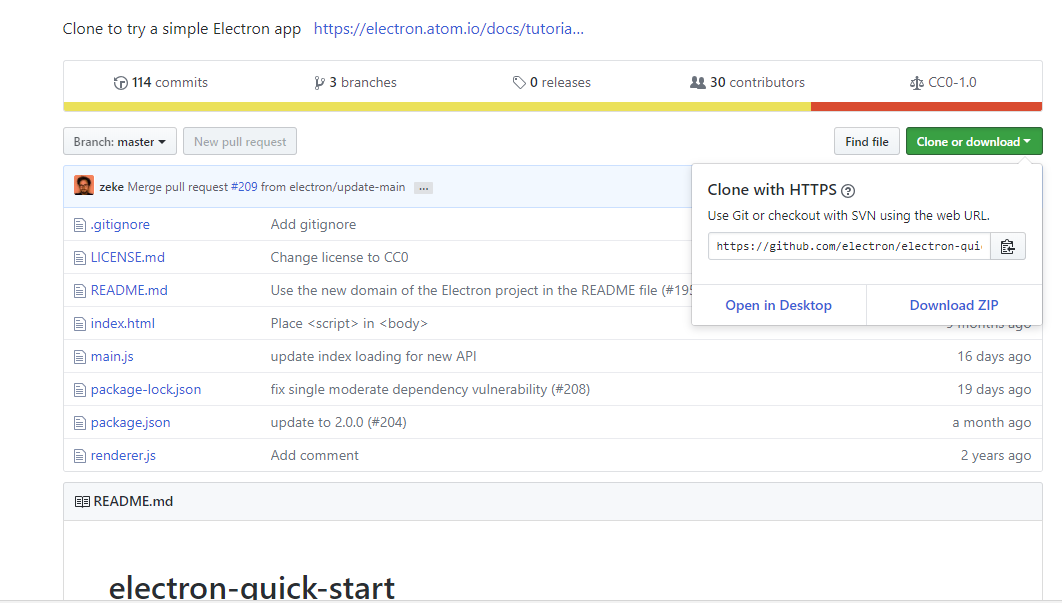
Task: Click the contributors people icon
Action: point(698,83)
